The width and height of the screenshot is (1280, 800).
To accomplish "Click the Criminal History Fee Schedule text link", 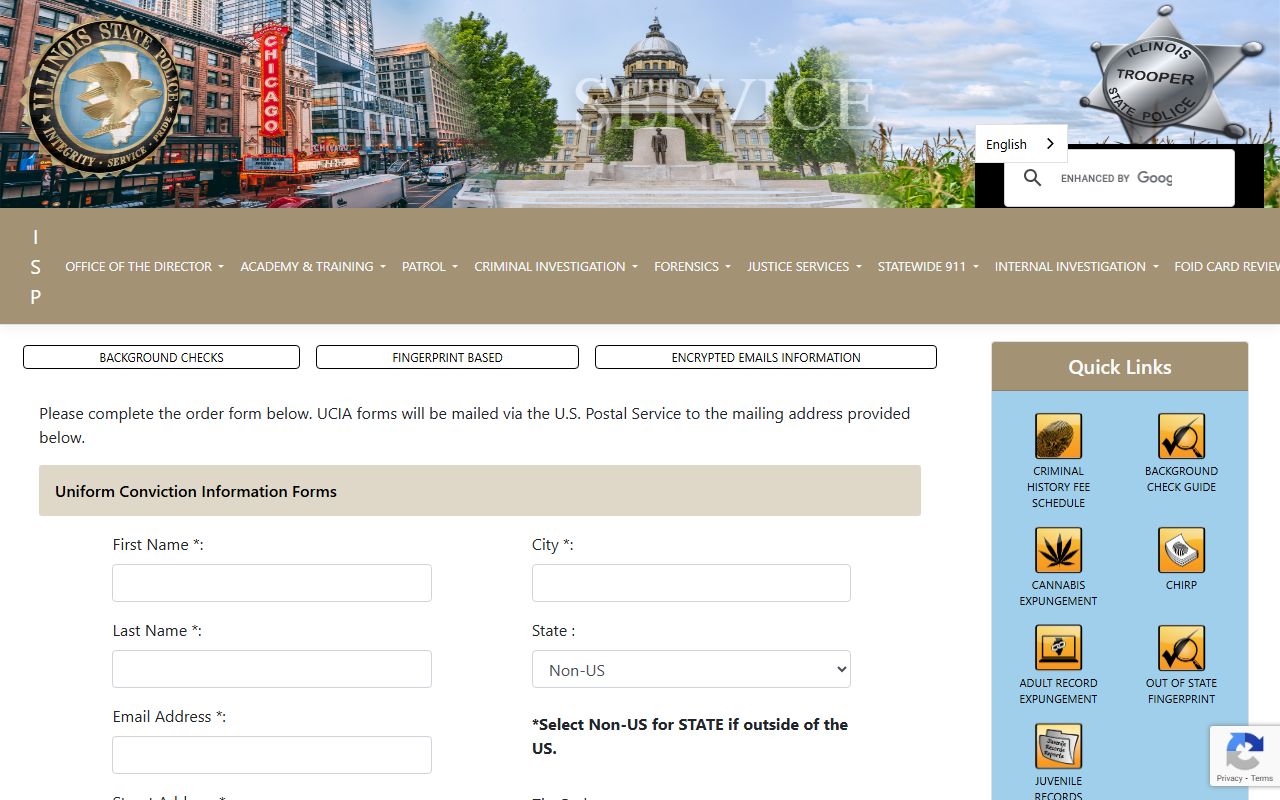I will (1058, 487).
